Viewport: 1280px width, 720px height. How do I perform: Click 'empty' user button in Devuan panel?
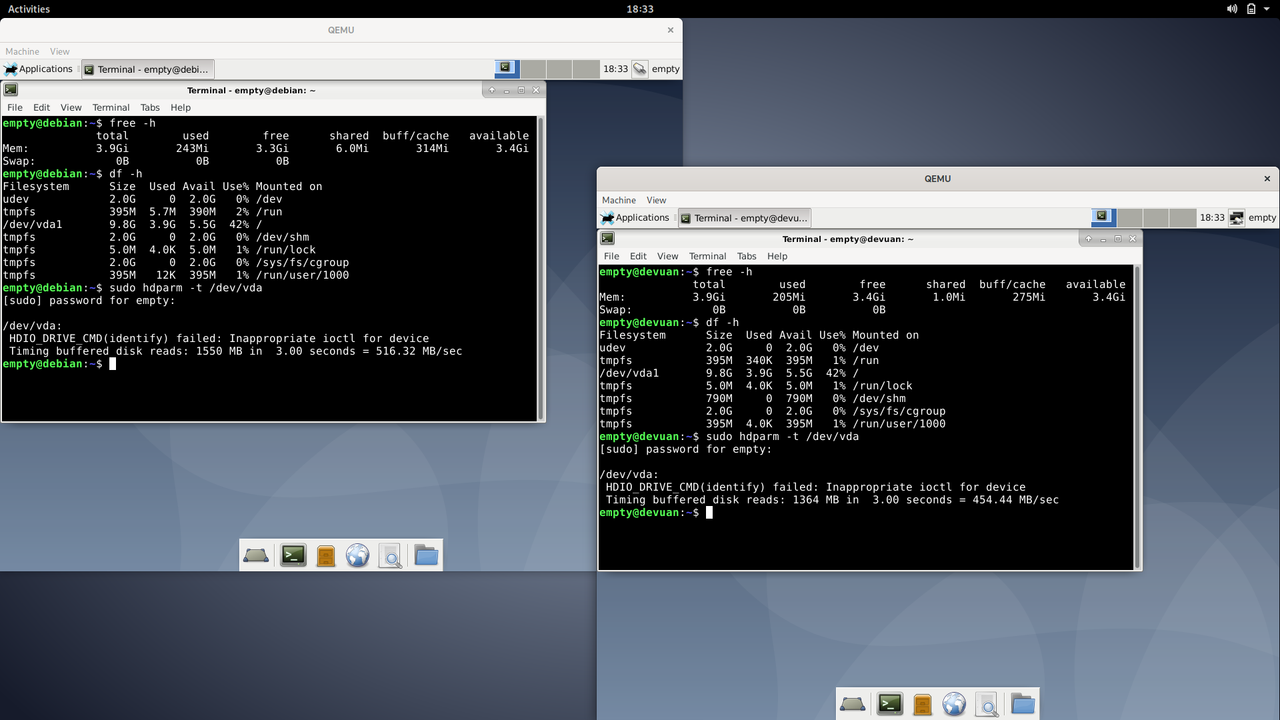(1262, 218)
